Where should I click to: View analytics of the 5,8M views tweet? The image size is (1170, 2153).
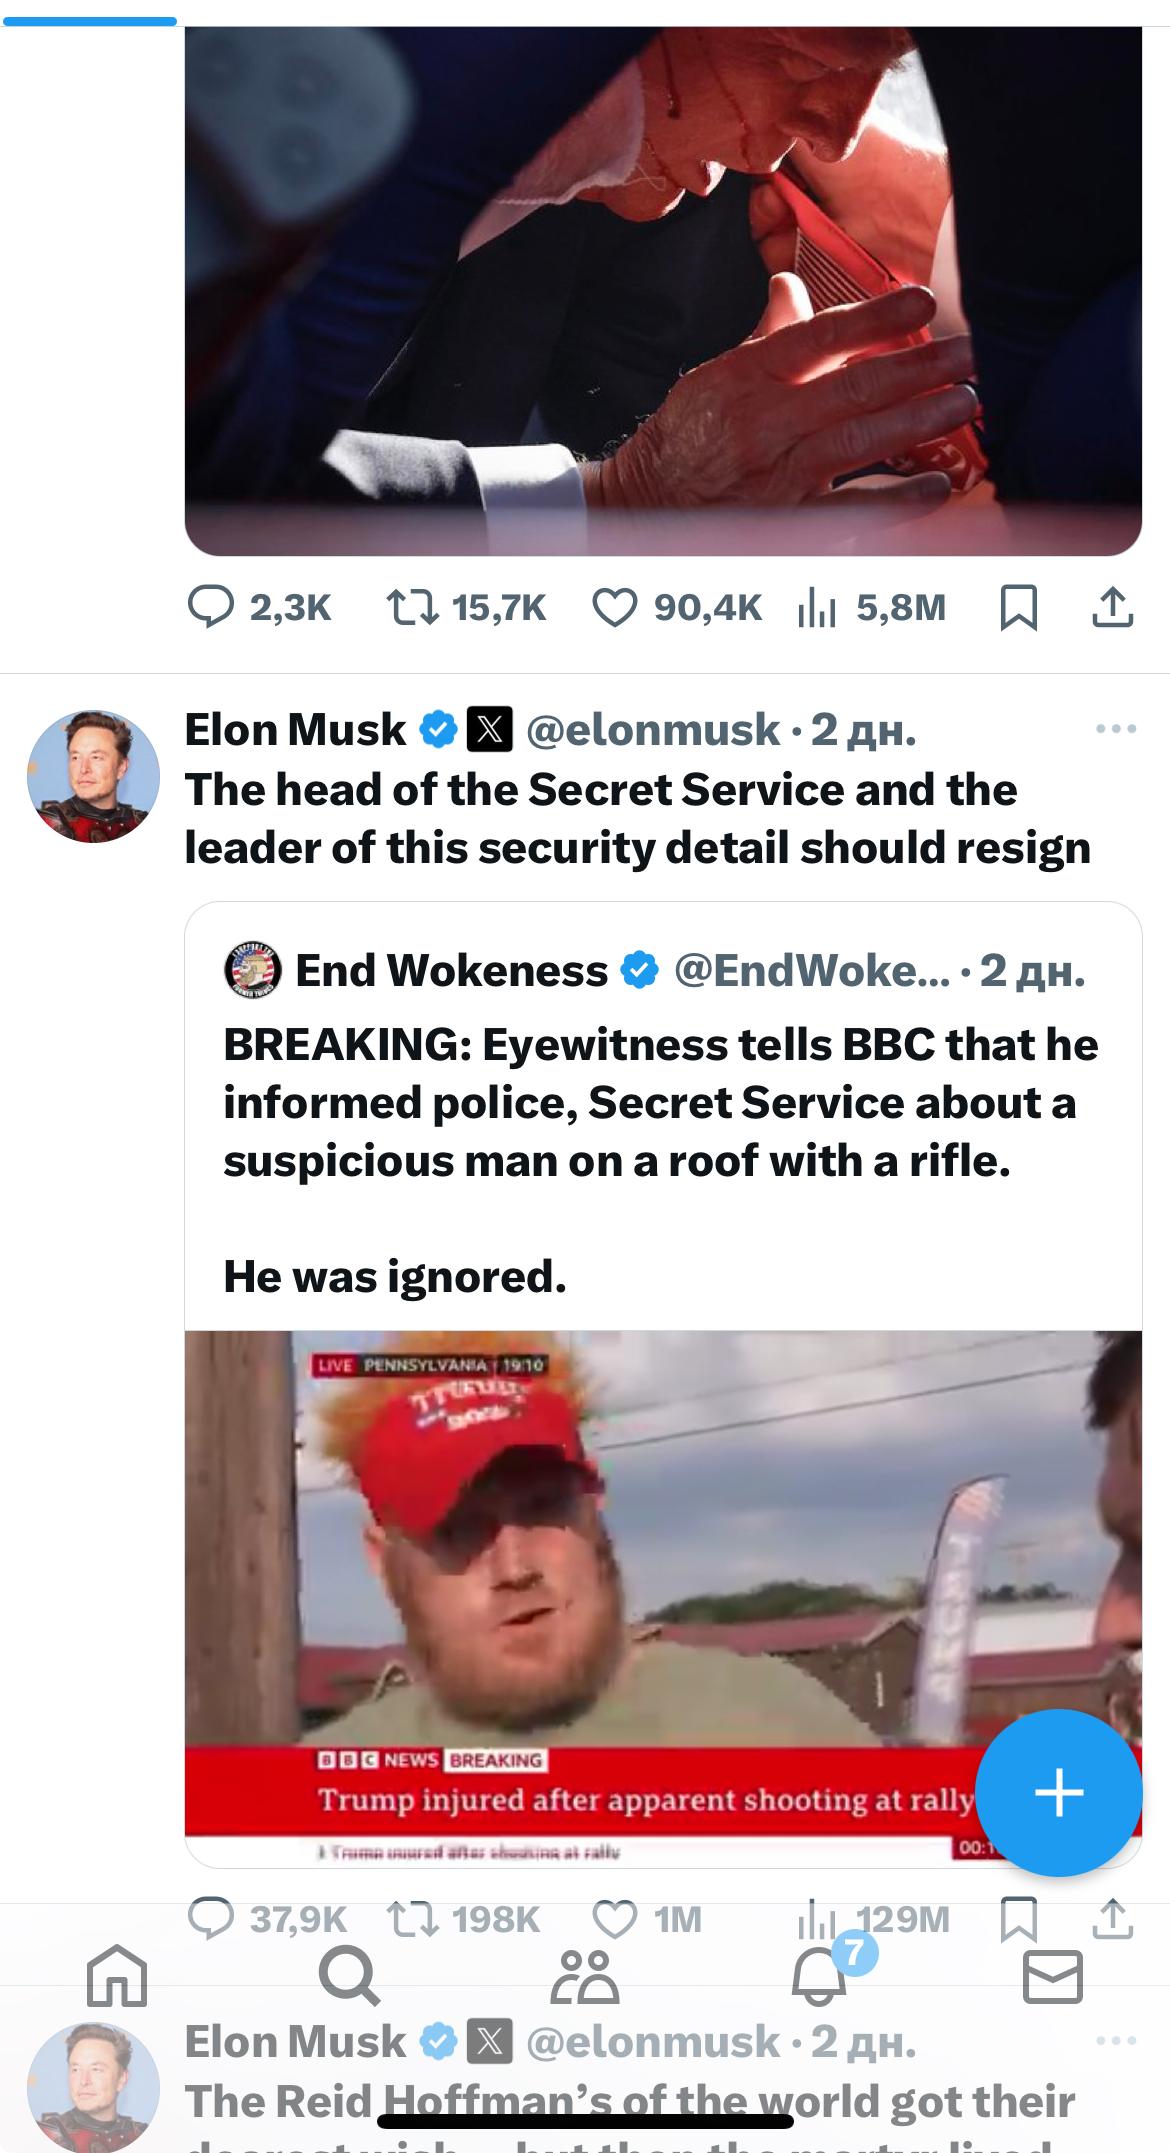point(817,607)
